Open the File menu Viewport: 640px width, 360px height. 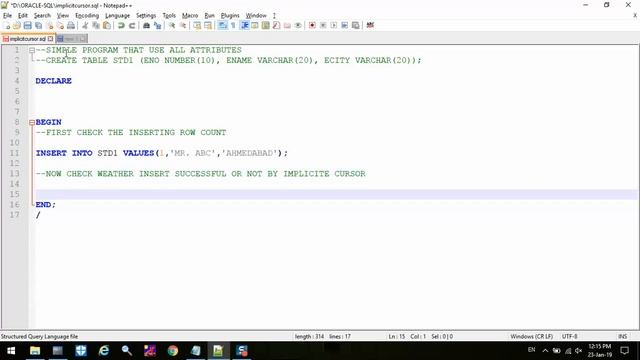click(x=7, y=16)
